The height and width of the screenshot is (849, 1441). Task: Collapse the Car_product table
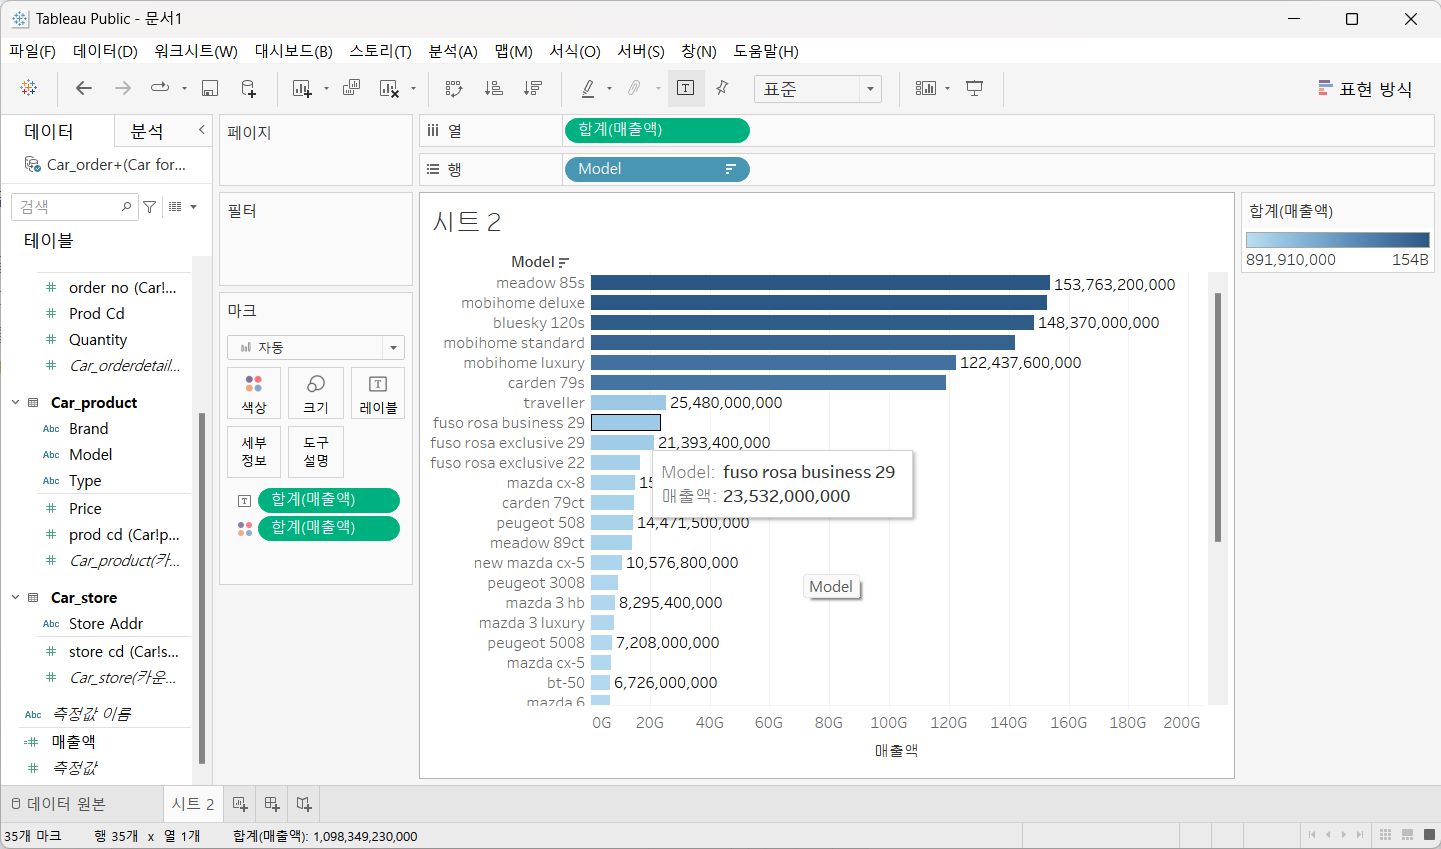(x=15, y=402)
